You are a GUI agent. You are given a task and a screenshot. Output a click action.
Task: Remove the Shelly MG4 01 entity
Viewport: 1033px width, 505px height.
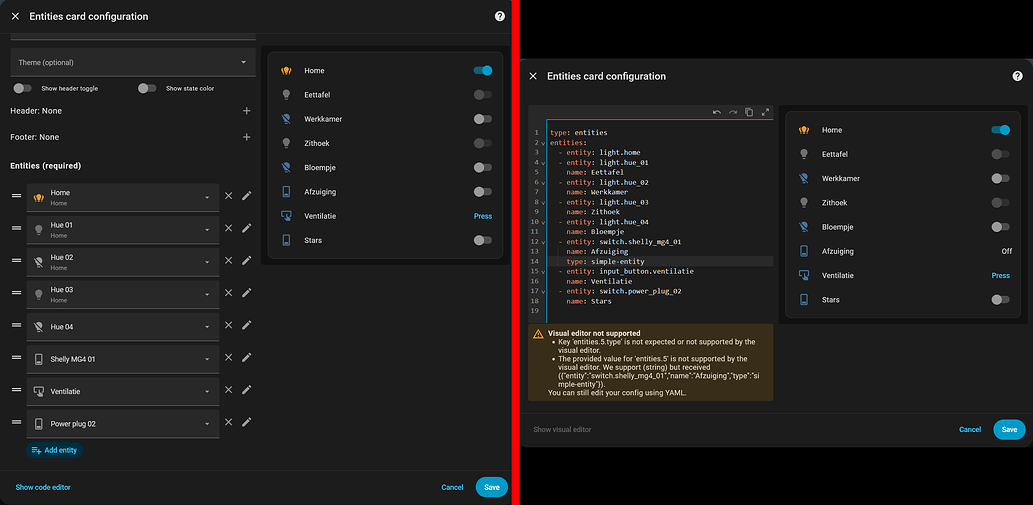(x=229, y=357)
